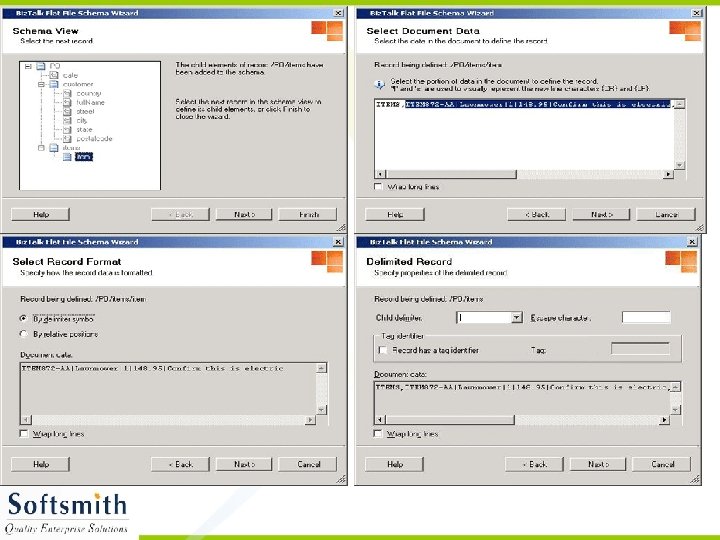The width and height of the screenshot is (720, 540).
Task: Select the fullName node in schema tree
Action: pos(90,102)
